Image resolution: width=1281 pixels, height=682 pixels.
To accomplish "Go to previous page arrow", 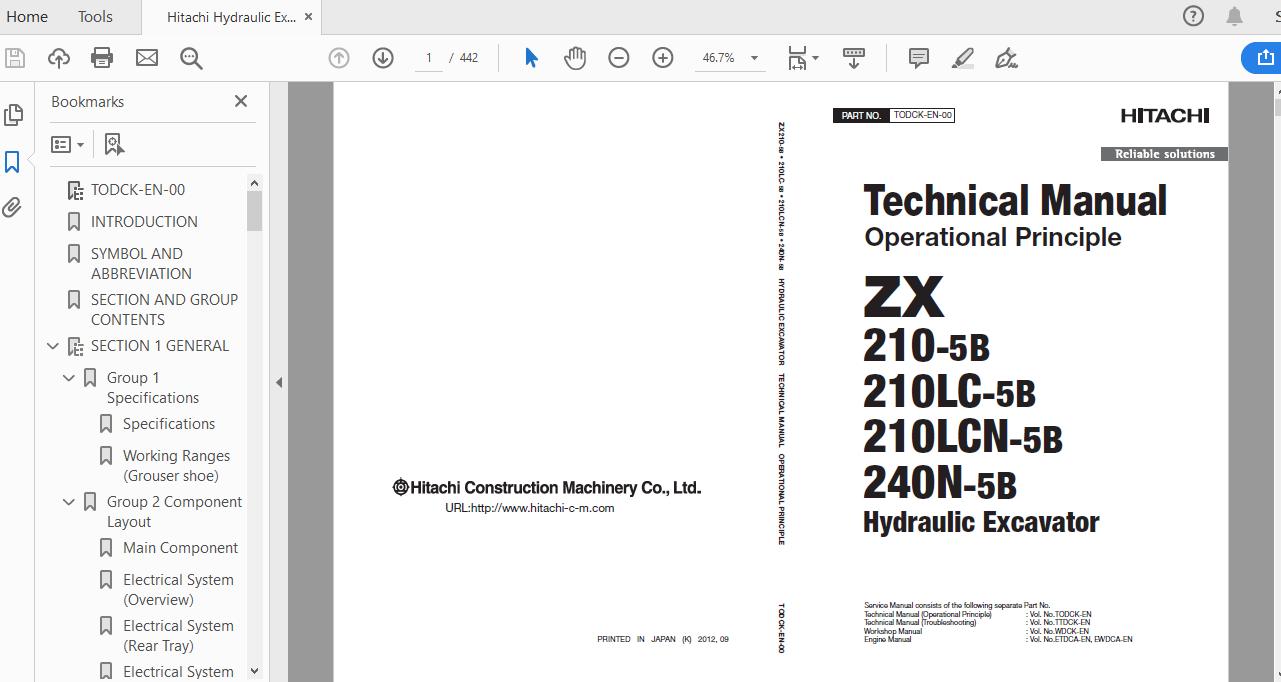I will (x=339, y=58).
